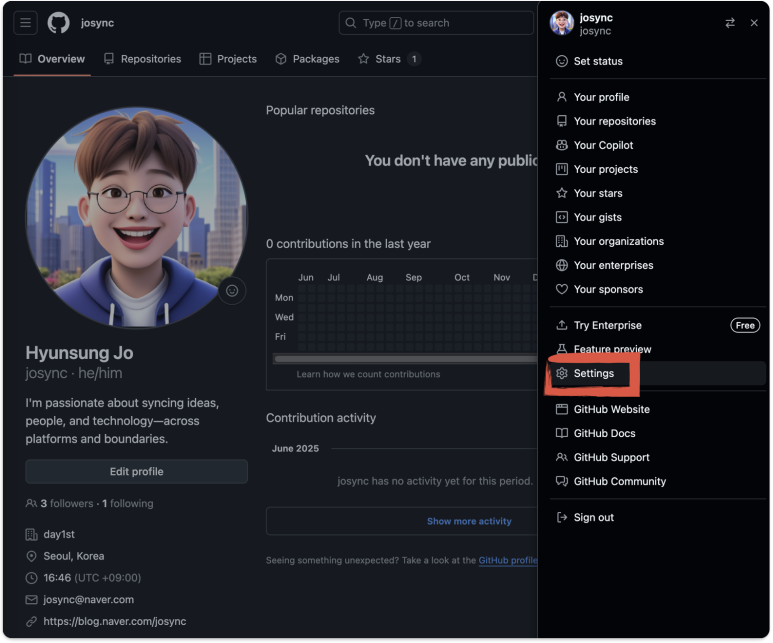Click the large profile avatar picture
Viewport: 773px width, 643px height.
click(137, 217)
